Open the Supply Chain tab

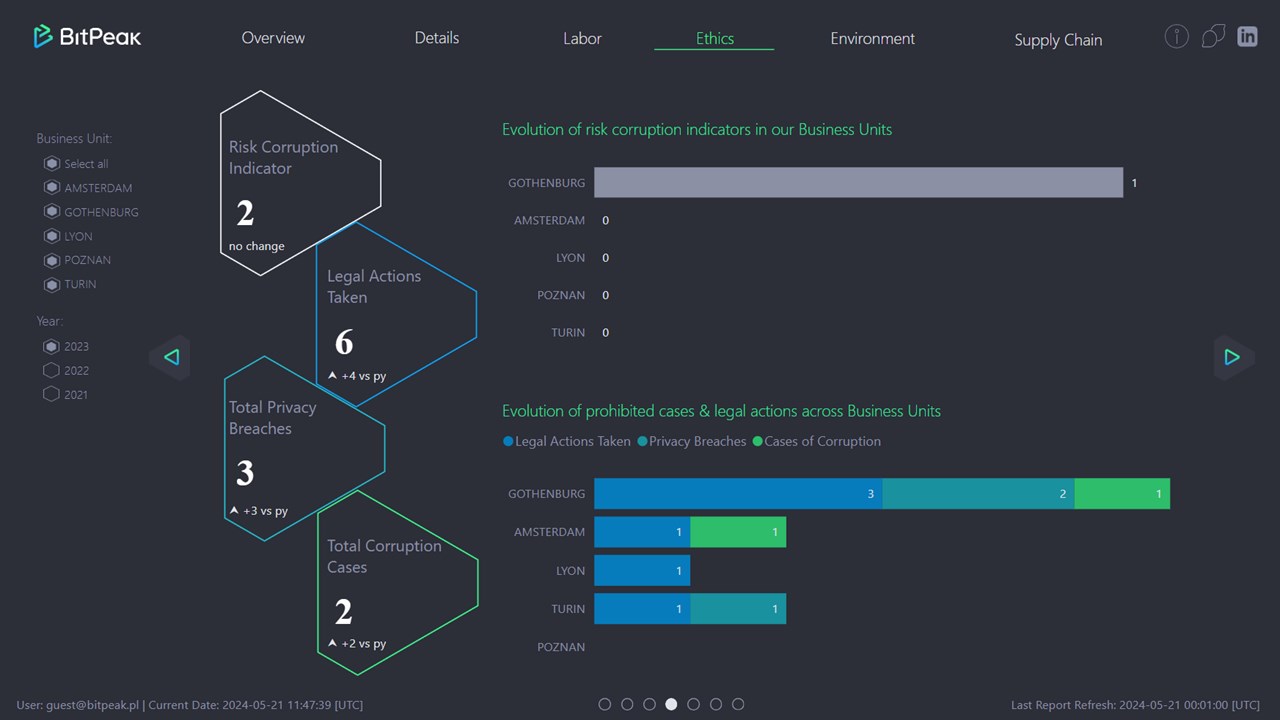click(1058, 40)
